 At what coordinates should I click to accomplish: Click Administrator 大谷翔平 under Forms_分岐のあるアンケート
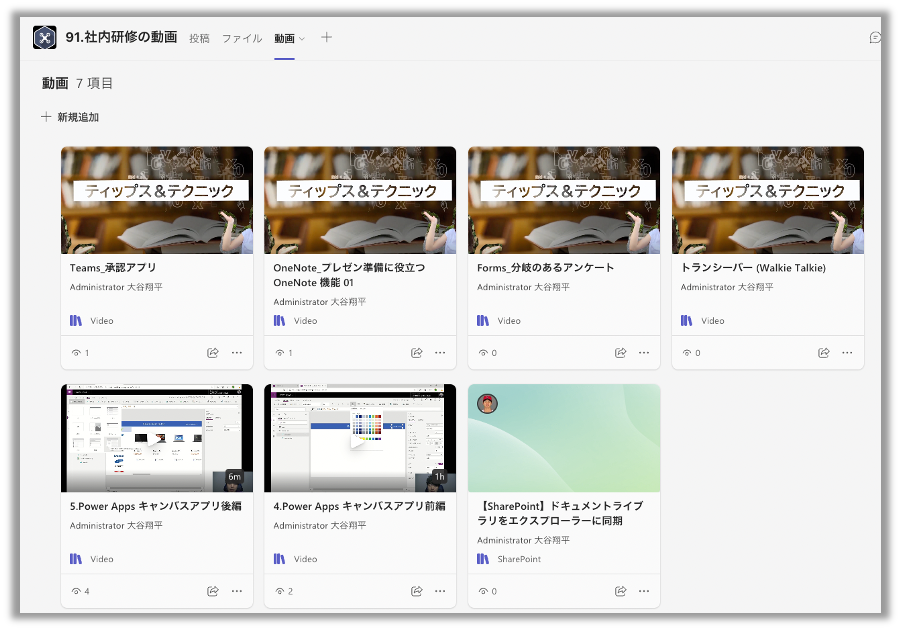523,287
